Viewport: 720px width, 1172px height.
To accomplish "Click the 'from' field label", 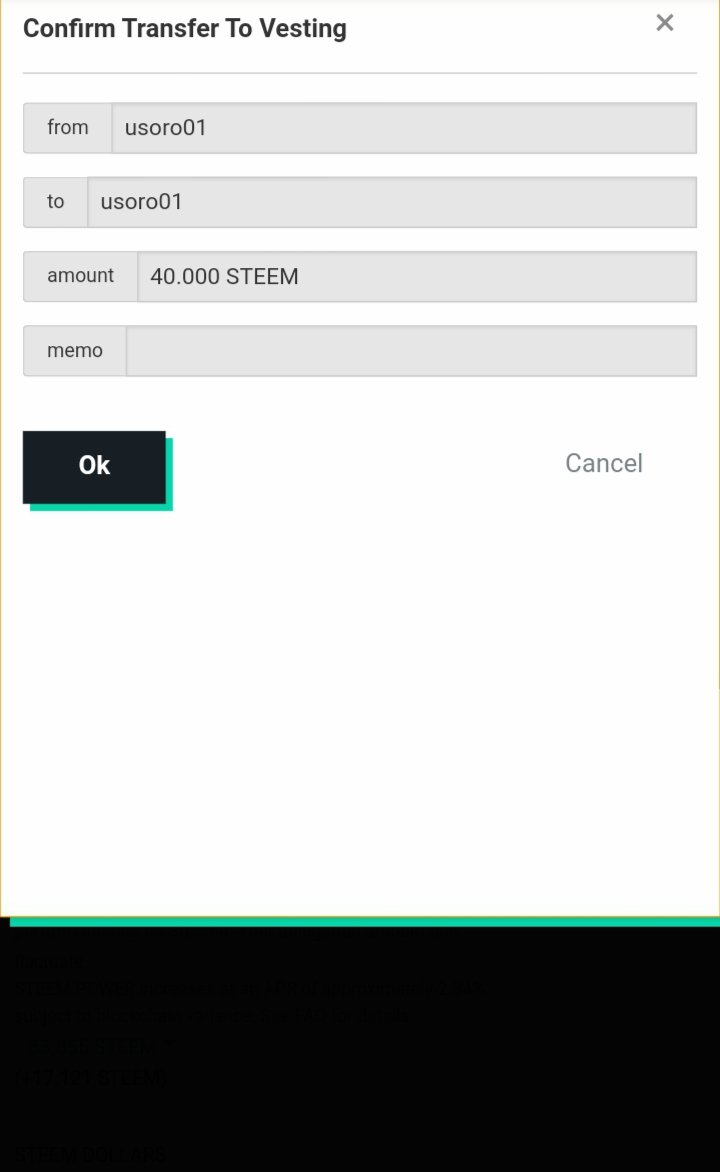I will tap(68, 128).
